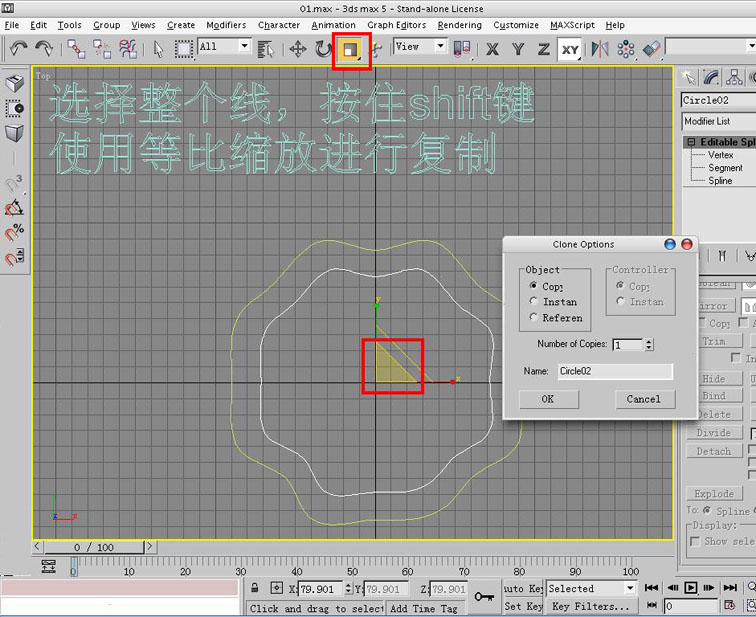756x617 pixels.
Task: Click the Use Pivot Point Center icon
Action: pos(461,49)
